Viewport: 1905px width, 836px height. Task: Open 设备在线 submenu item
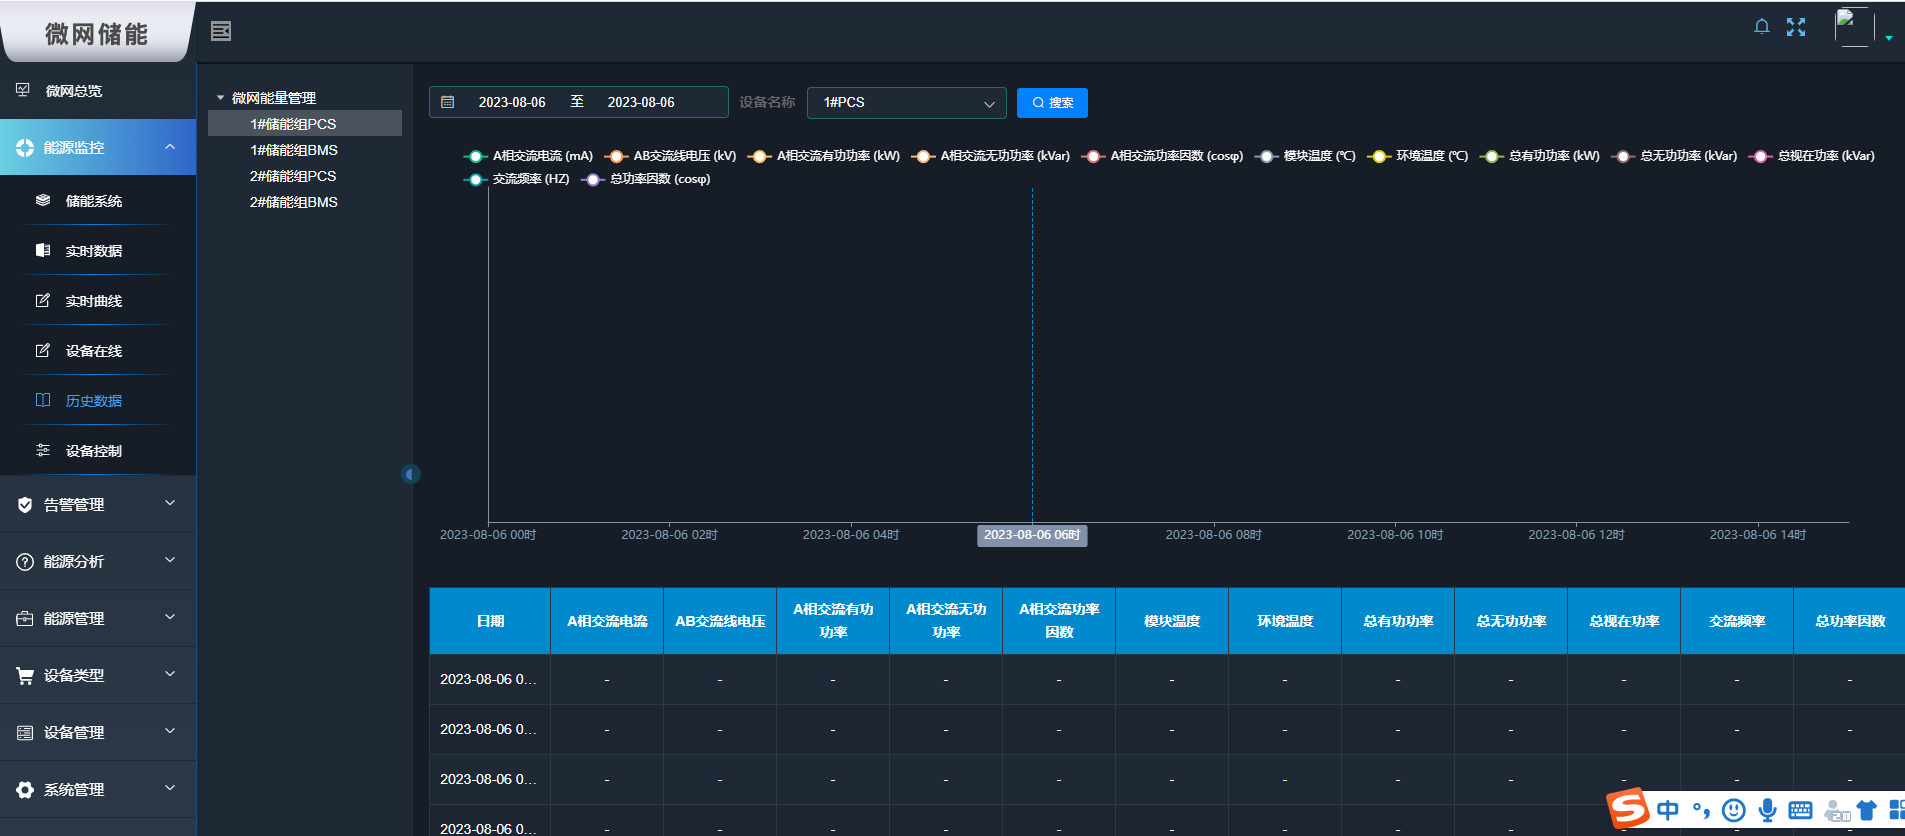98,351
